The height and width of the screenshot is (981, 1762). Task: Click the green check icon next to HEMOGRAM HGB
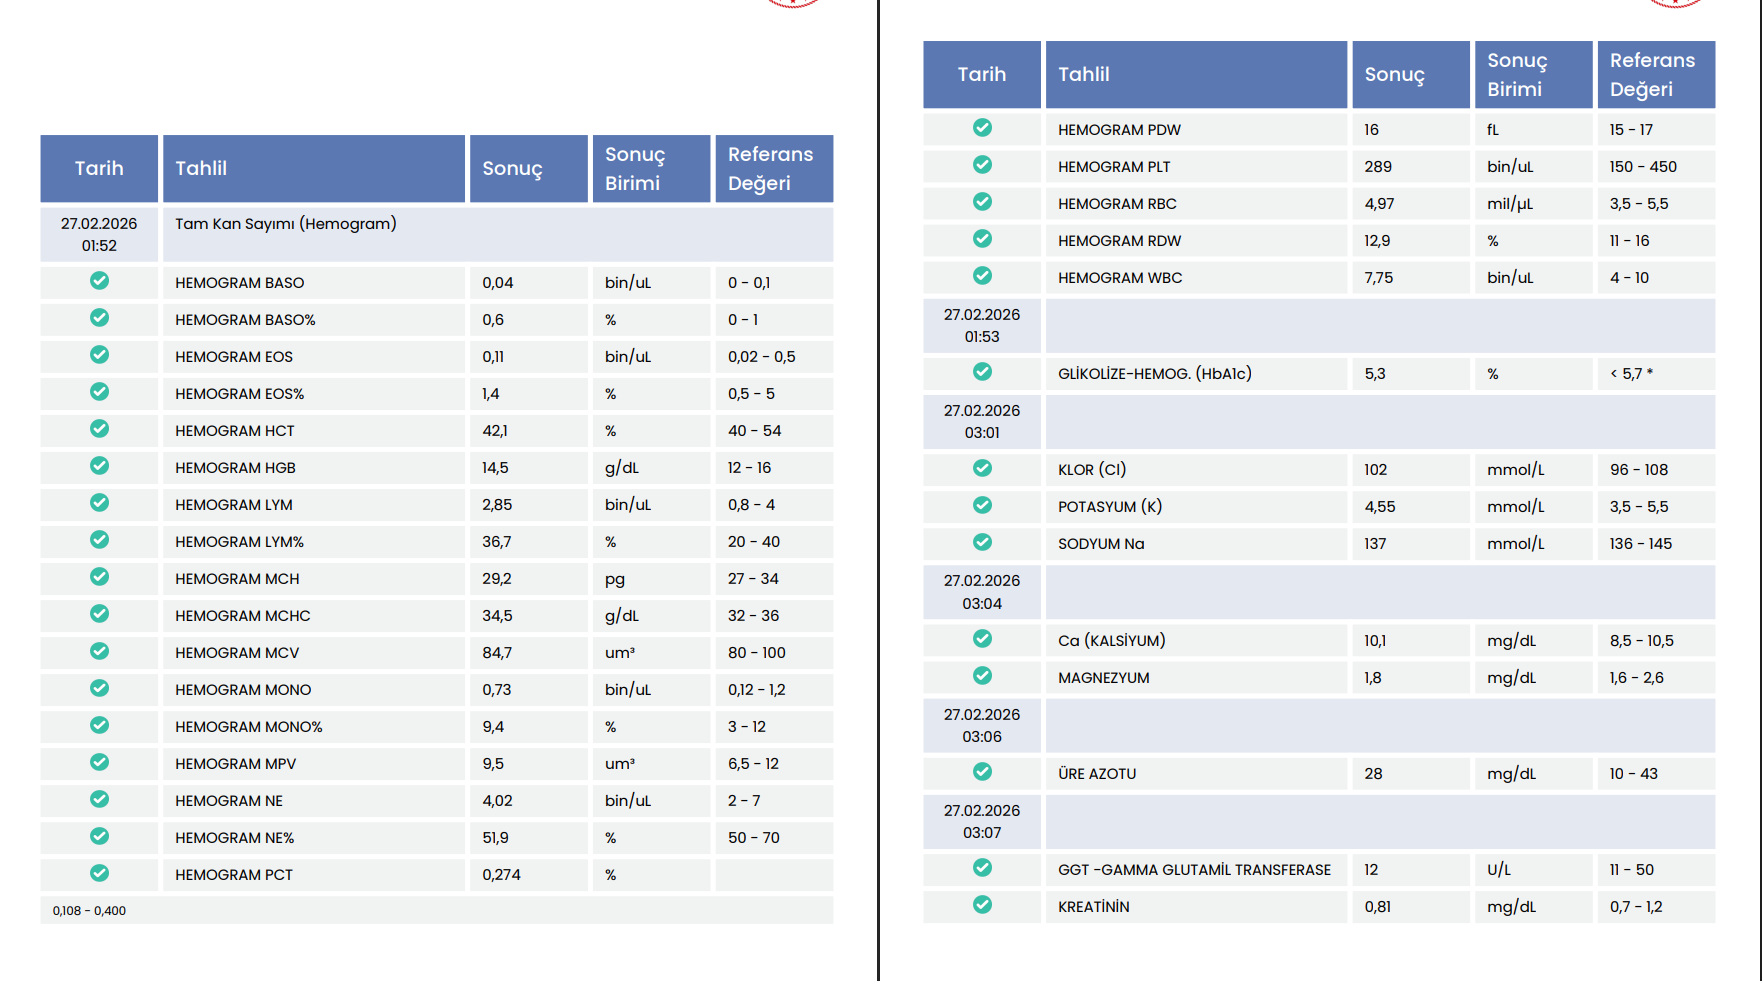coord(99,466)
